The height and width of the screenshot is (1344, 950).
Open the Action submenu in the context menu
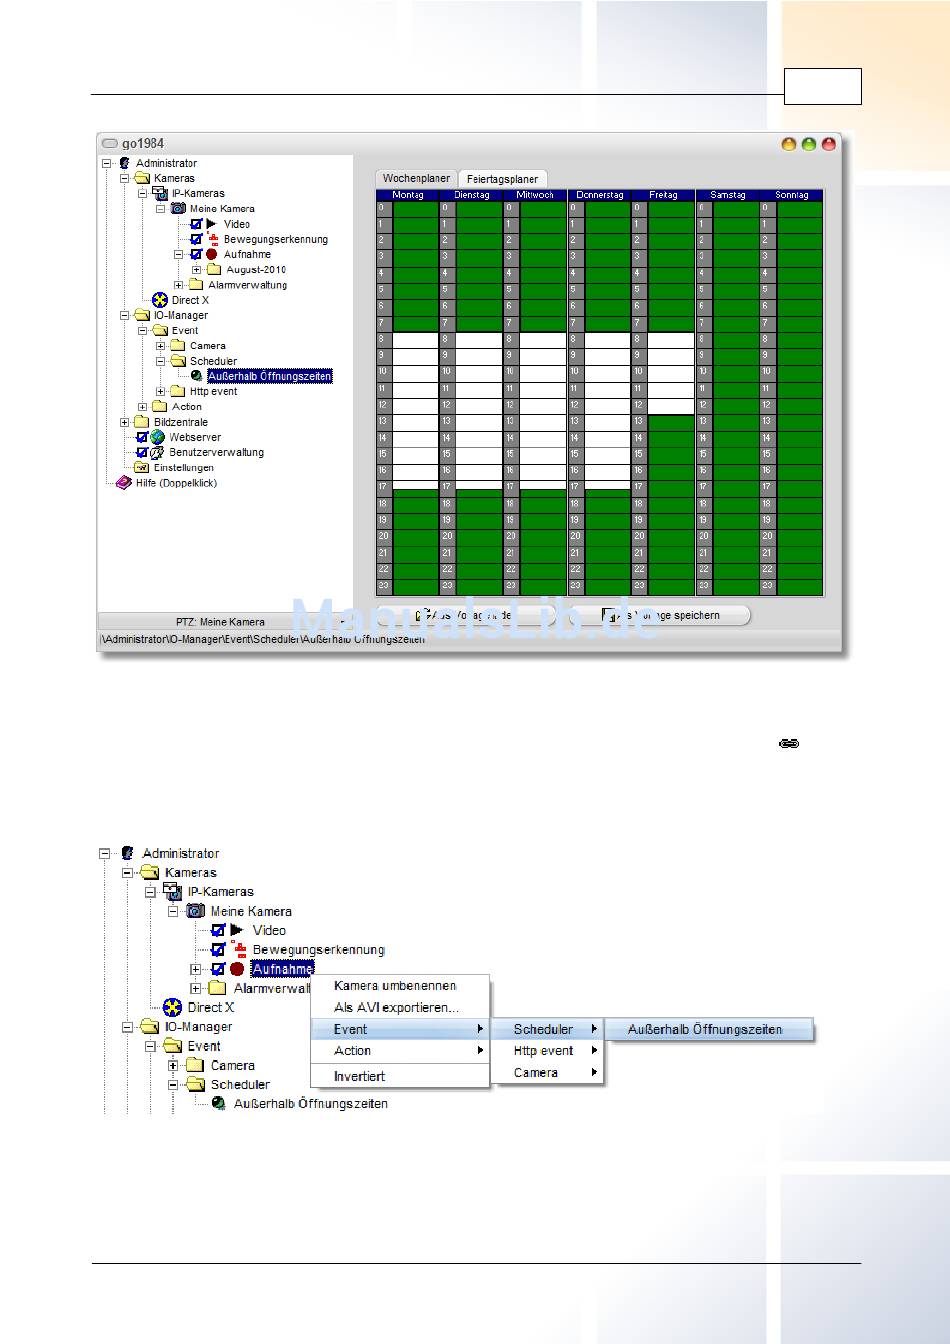tap(400, 1050)
